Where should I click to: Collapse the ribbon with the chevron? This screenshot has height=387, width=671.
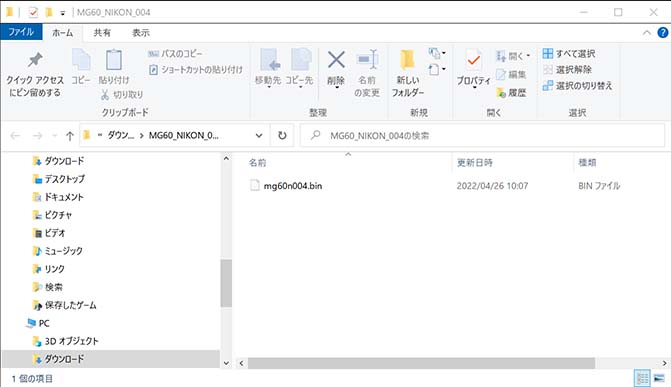coord(647,33)
